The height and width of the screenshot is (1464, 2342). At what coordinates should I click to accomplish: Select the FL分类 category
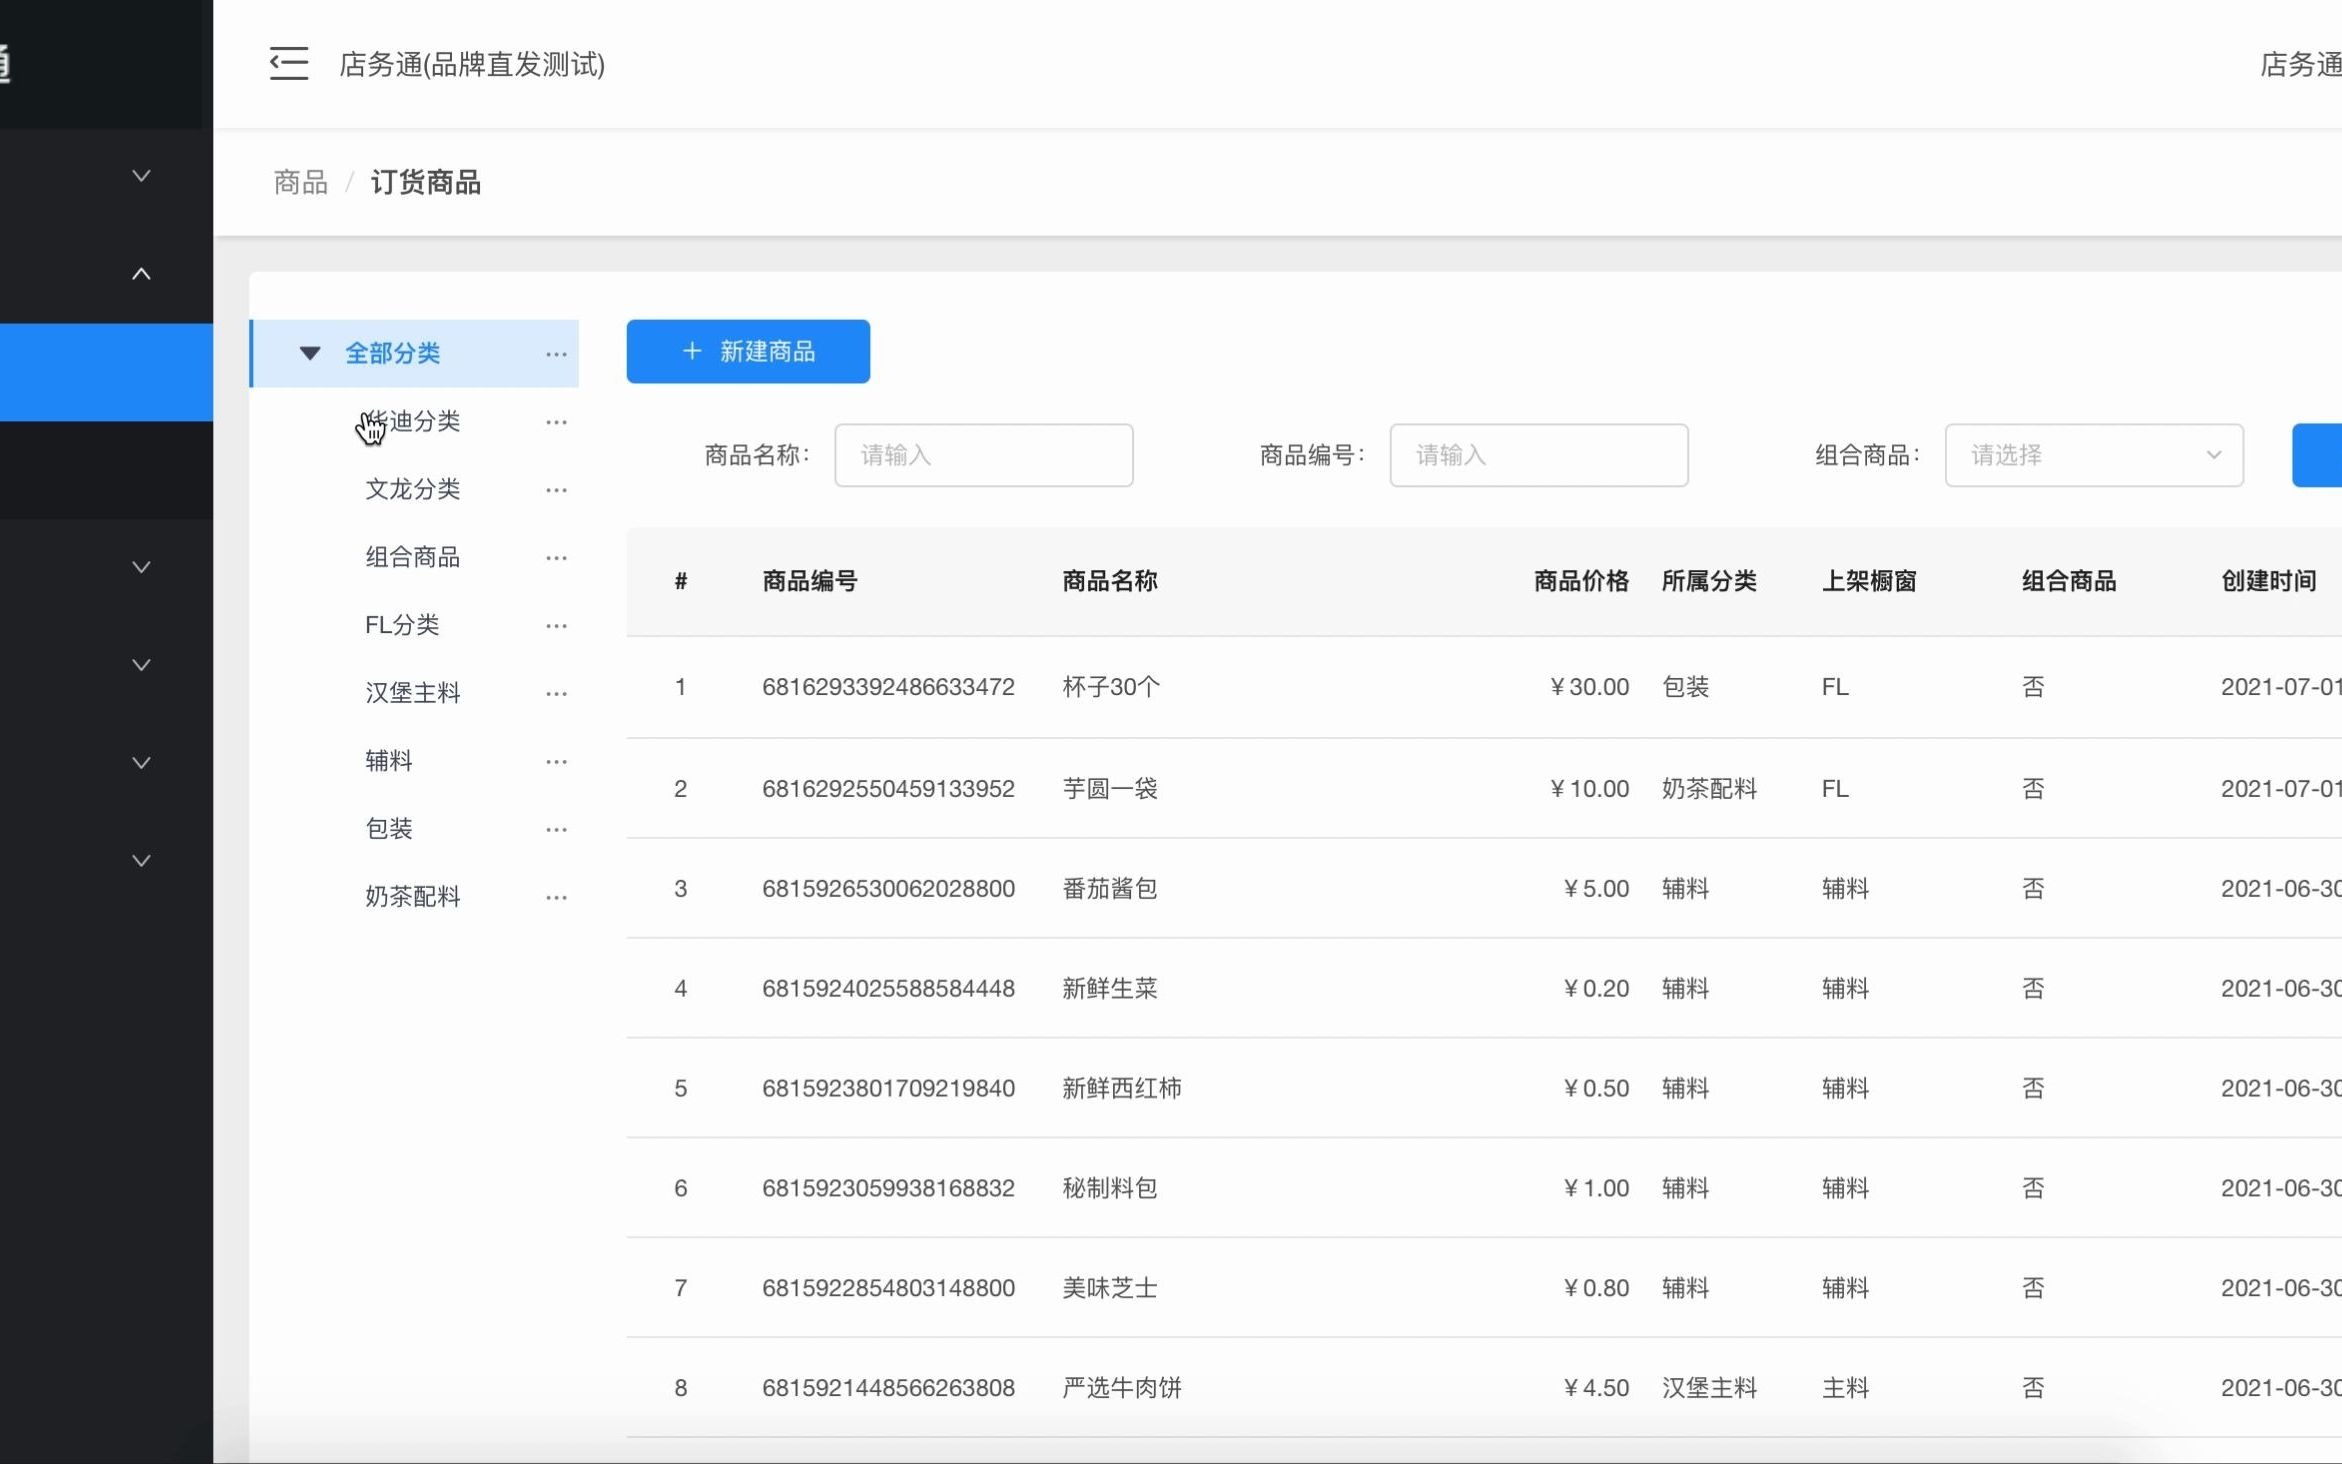point(402,625)
